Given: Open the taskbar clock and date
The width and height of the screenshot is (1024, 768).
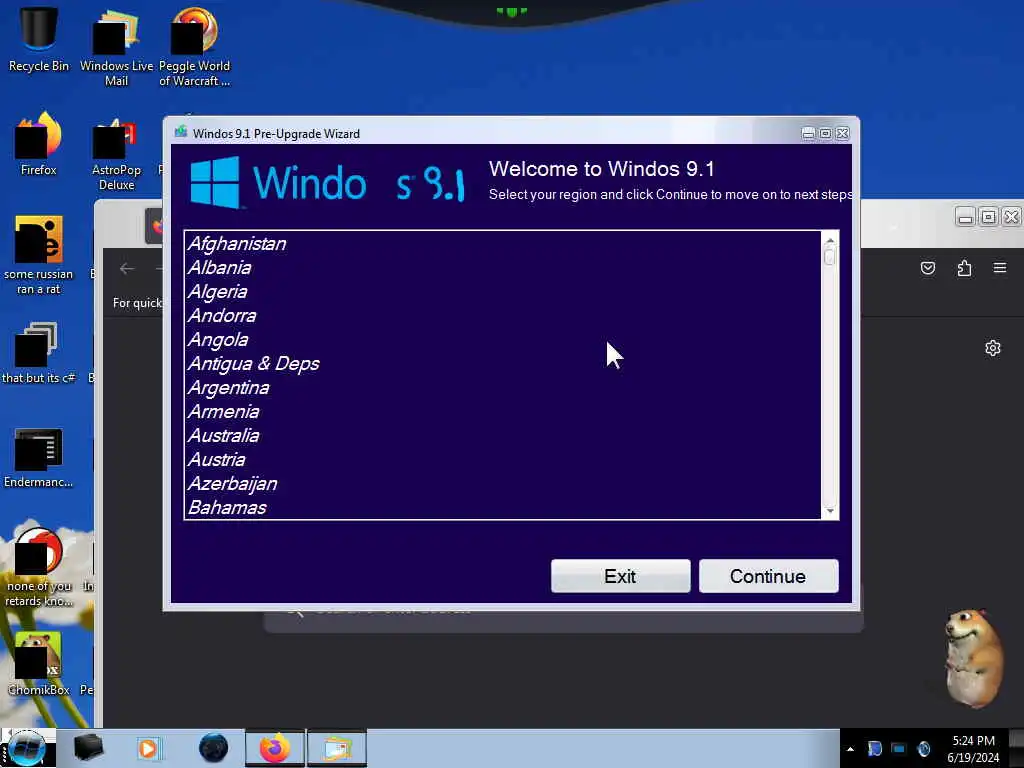Looking at the screenshot, I should 973,749.
